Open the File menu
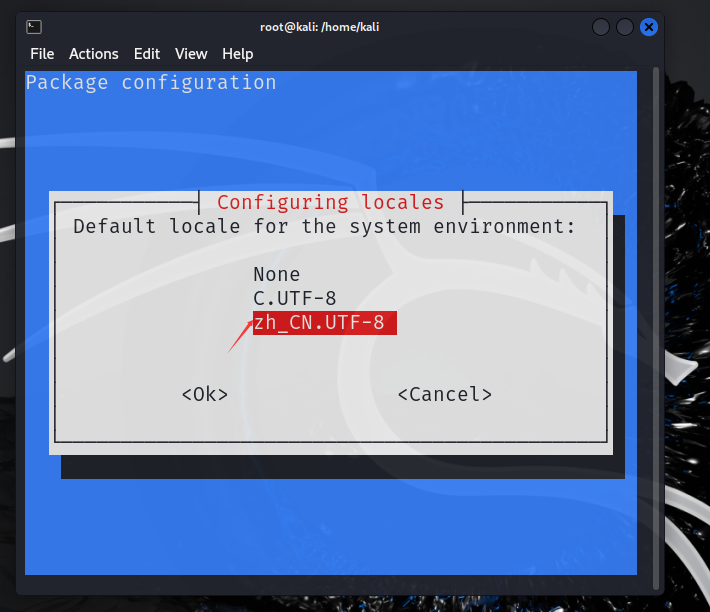 (42, 54)
